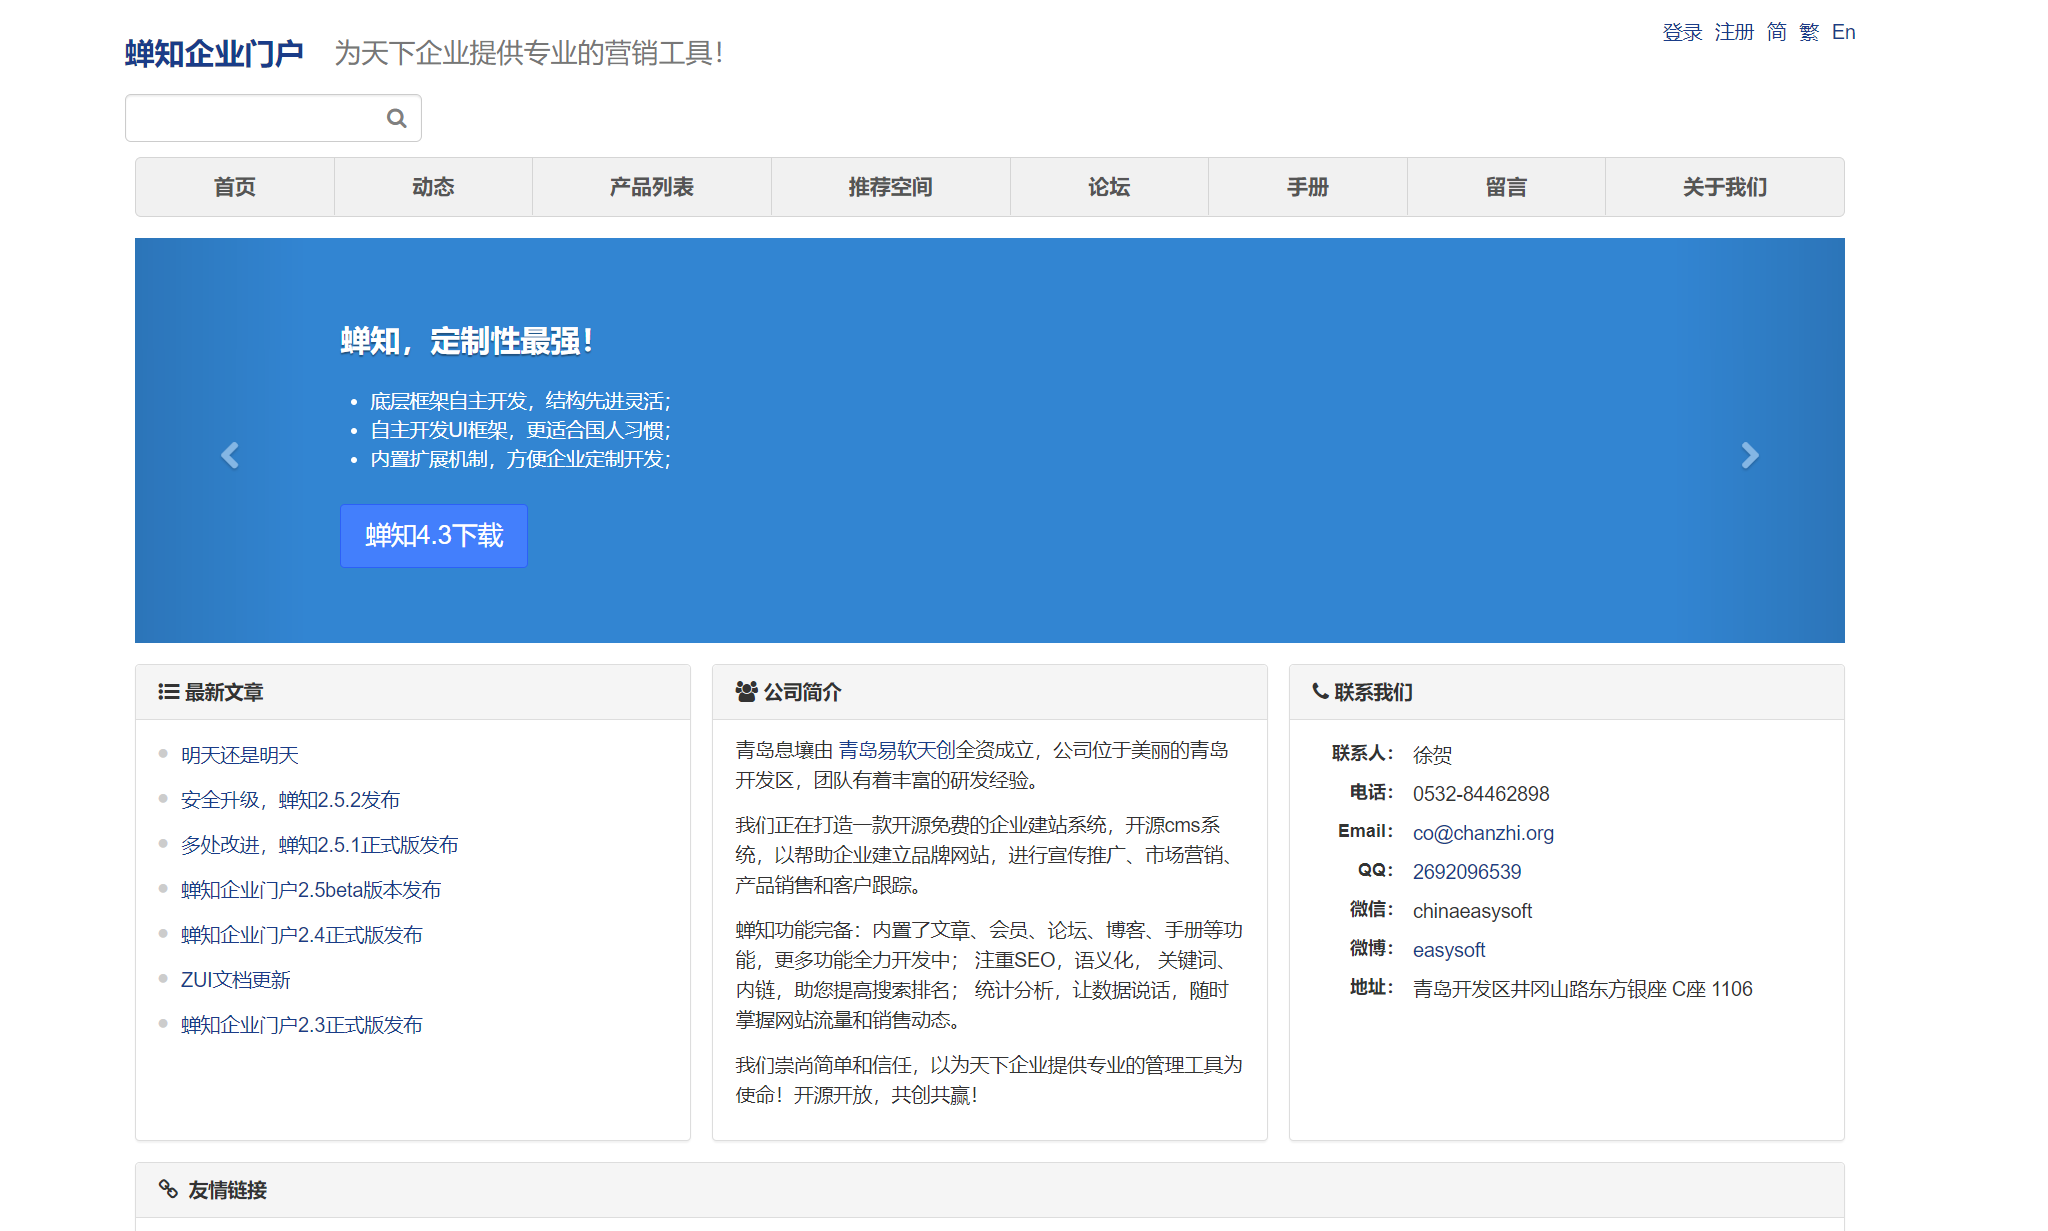Click the search magnifier icon

point(397,118)
